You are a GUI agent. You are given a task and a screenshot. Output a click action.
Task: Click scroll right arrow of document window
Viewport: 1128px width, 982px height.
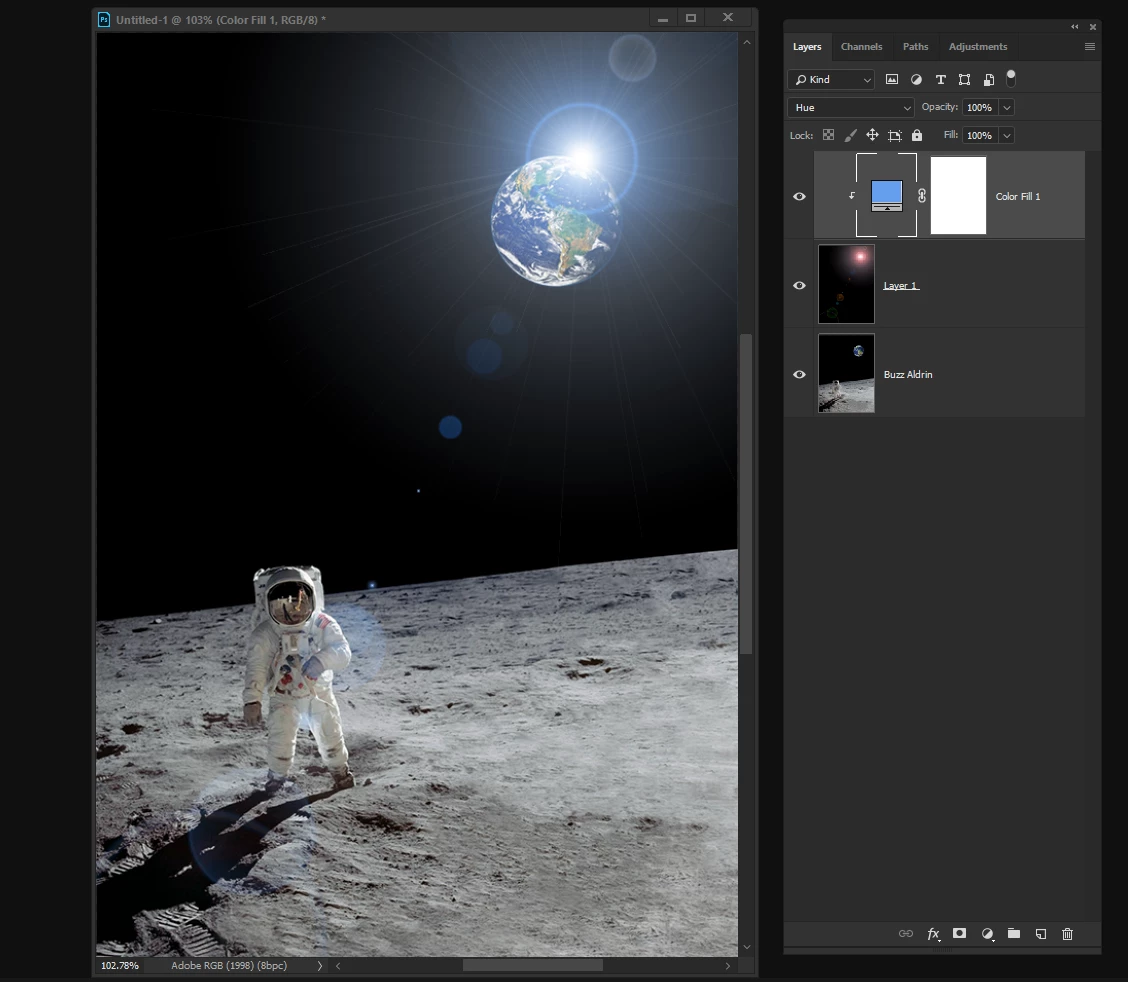(x=727, y=965)
